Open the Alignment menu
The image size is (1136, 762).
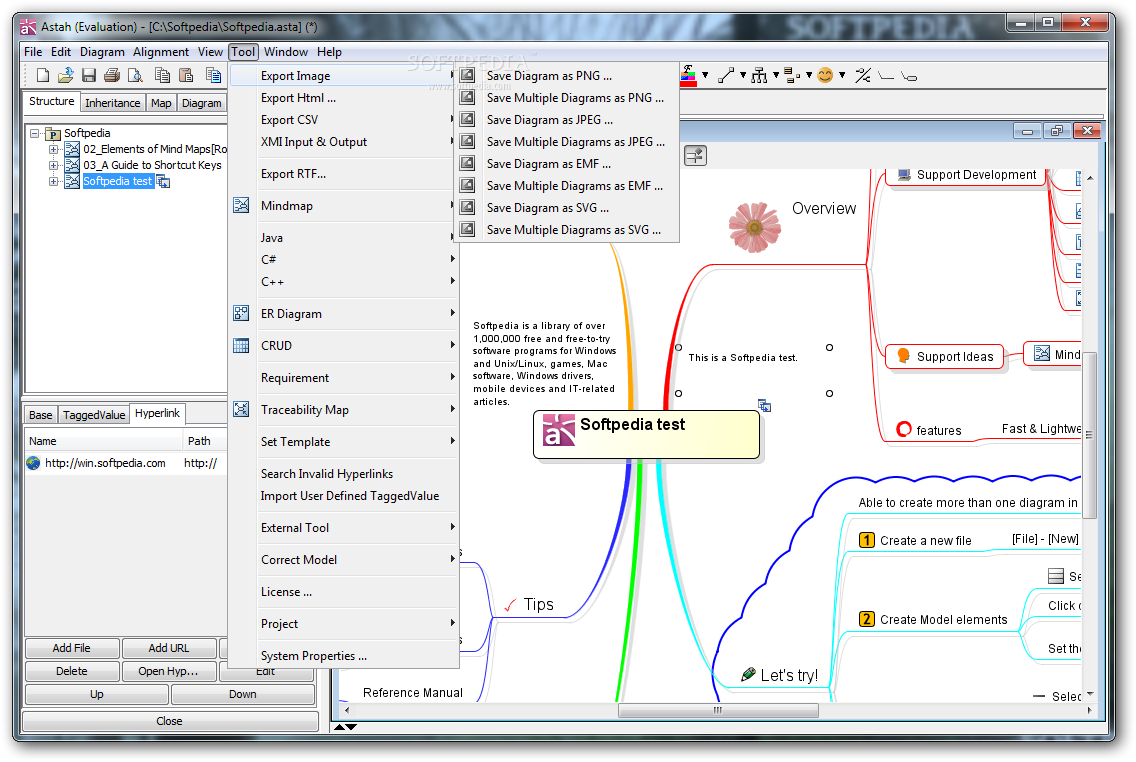pos(161,51)
